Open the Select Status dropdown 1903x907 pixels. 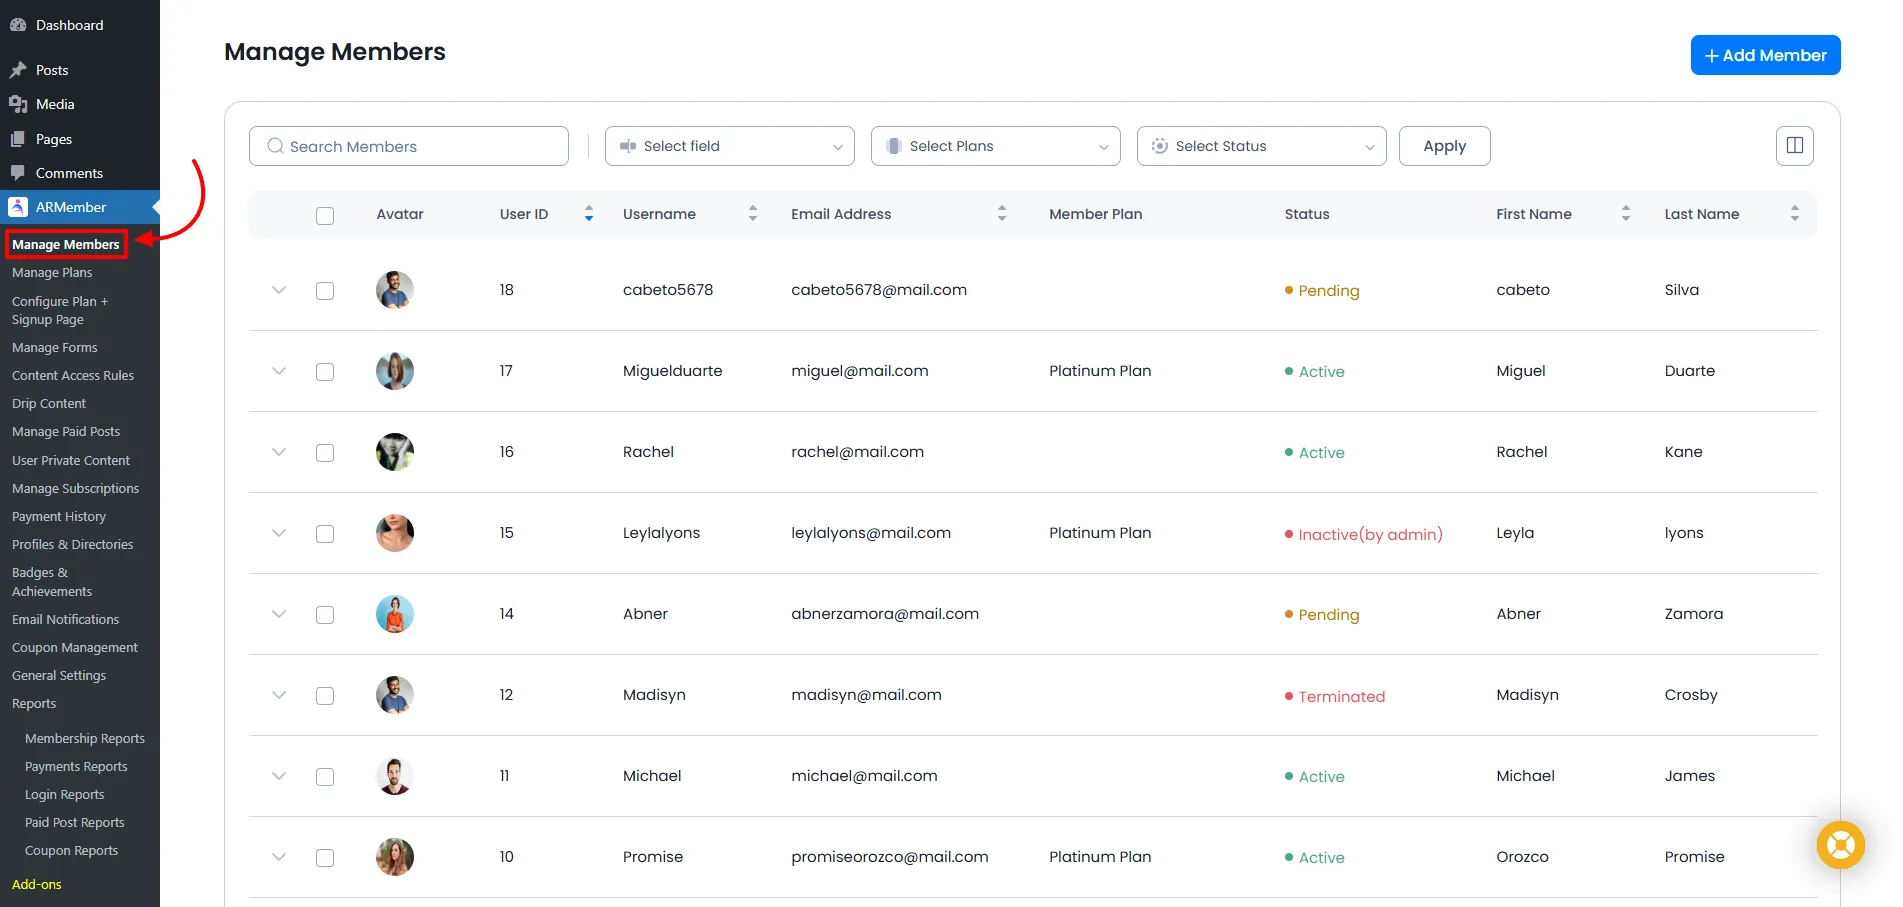1261,146
